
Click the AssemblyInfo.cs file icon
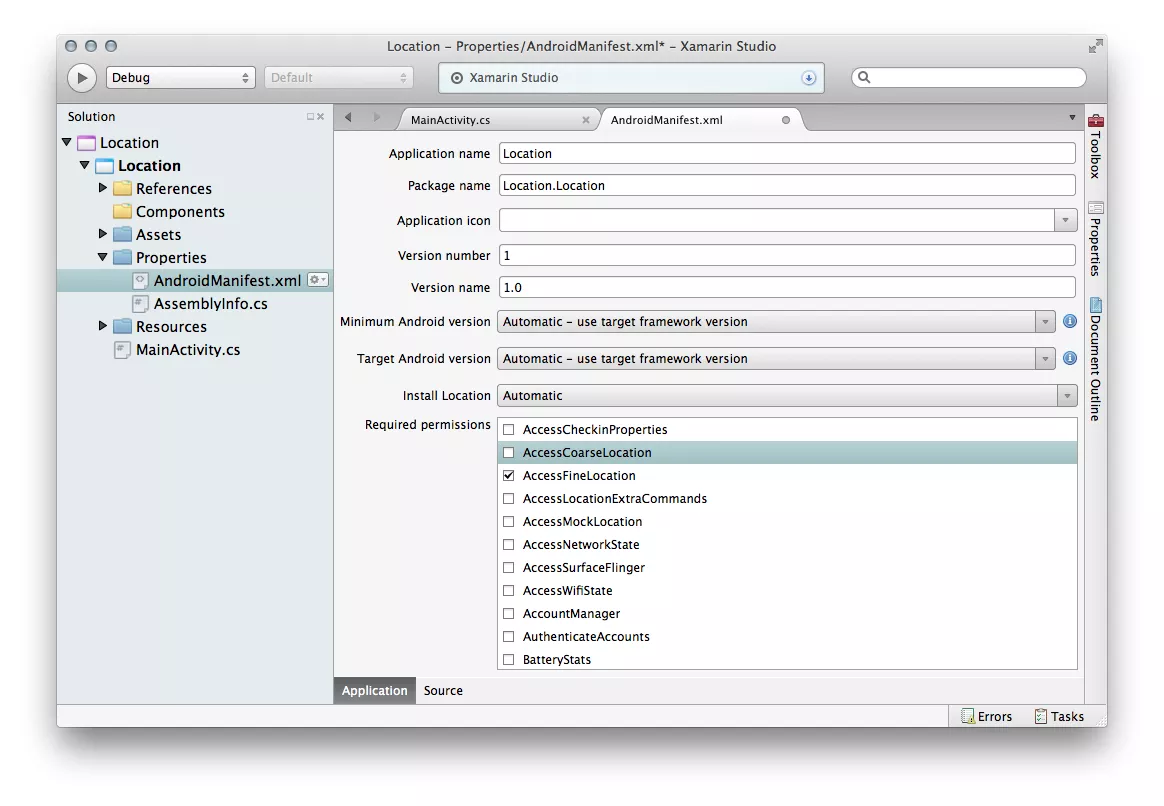pos(140,304)
